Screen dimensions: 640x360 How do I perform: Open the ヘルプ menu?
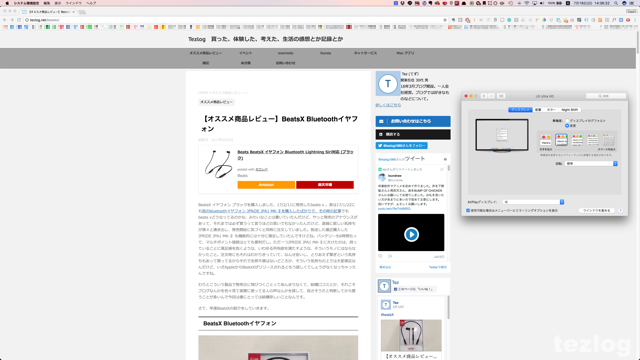pyautogui.click(x=91, y=3)
